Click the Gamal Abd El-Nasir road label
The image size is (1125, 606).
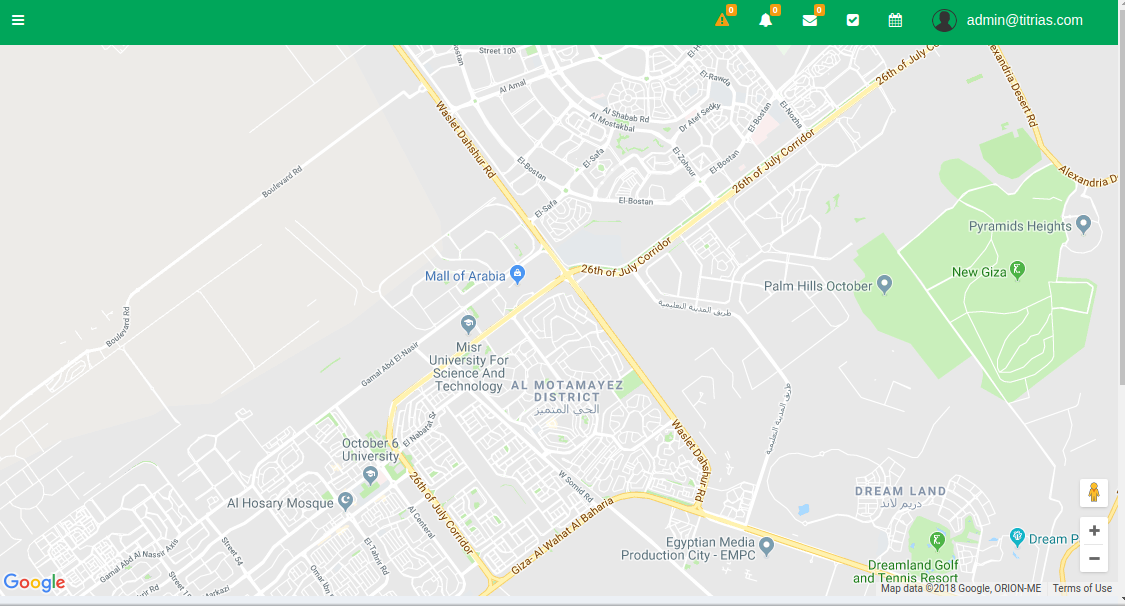pos(390,364)
